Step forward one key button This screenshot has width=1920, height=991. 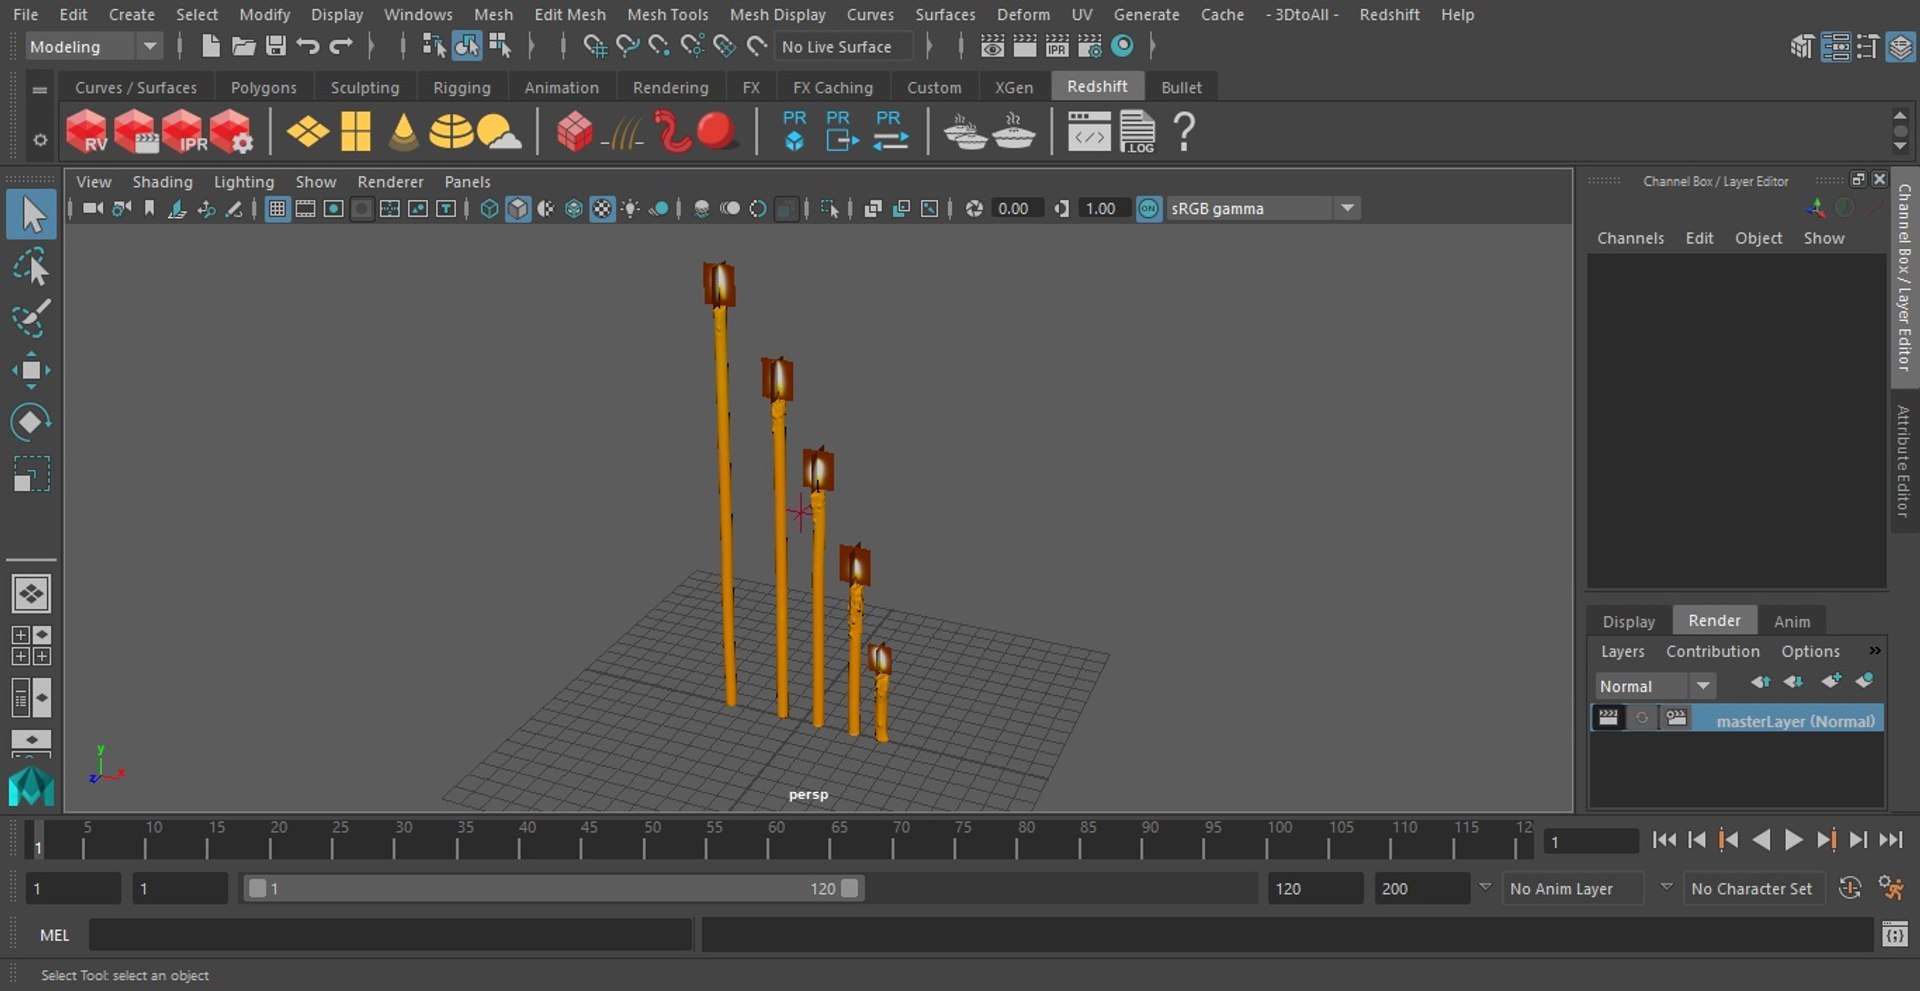[1825, 841]
